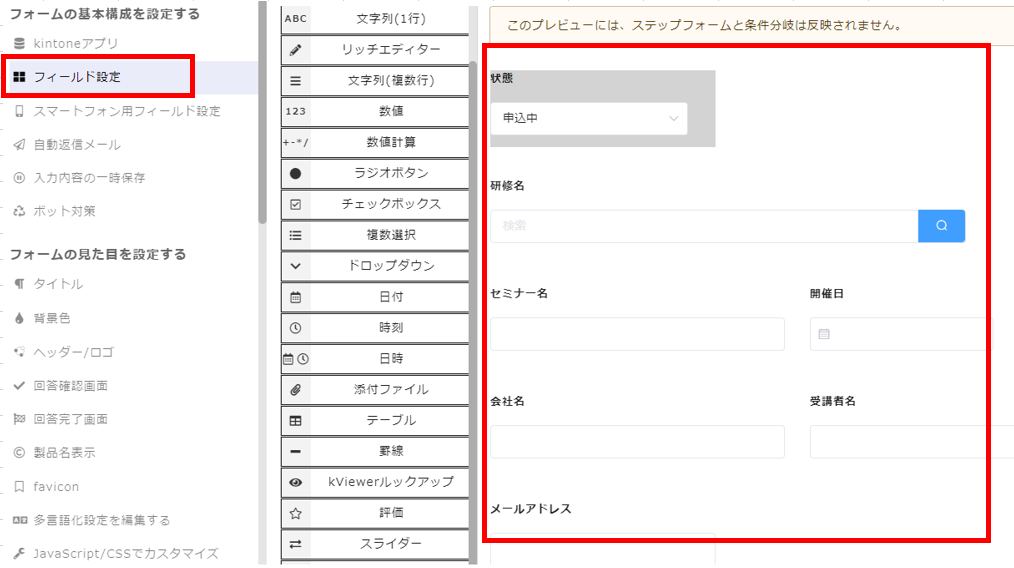The image size is (1014, 568).
Task: Open 入力内容の一時保存 settings
Action: pos(89,178)
